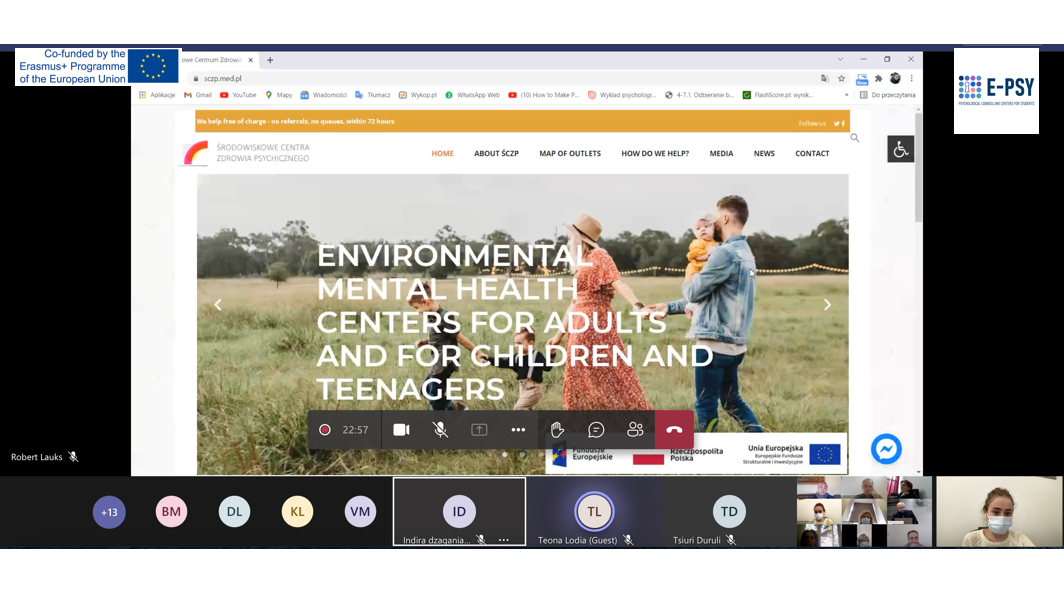Viewport: 1064px width, 590px height.
Task: Open the conference room video grid tile
Action: tap(864, 511)
